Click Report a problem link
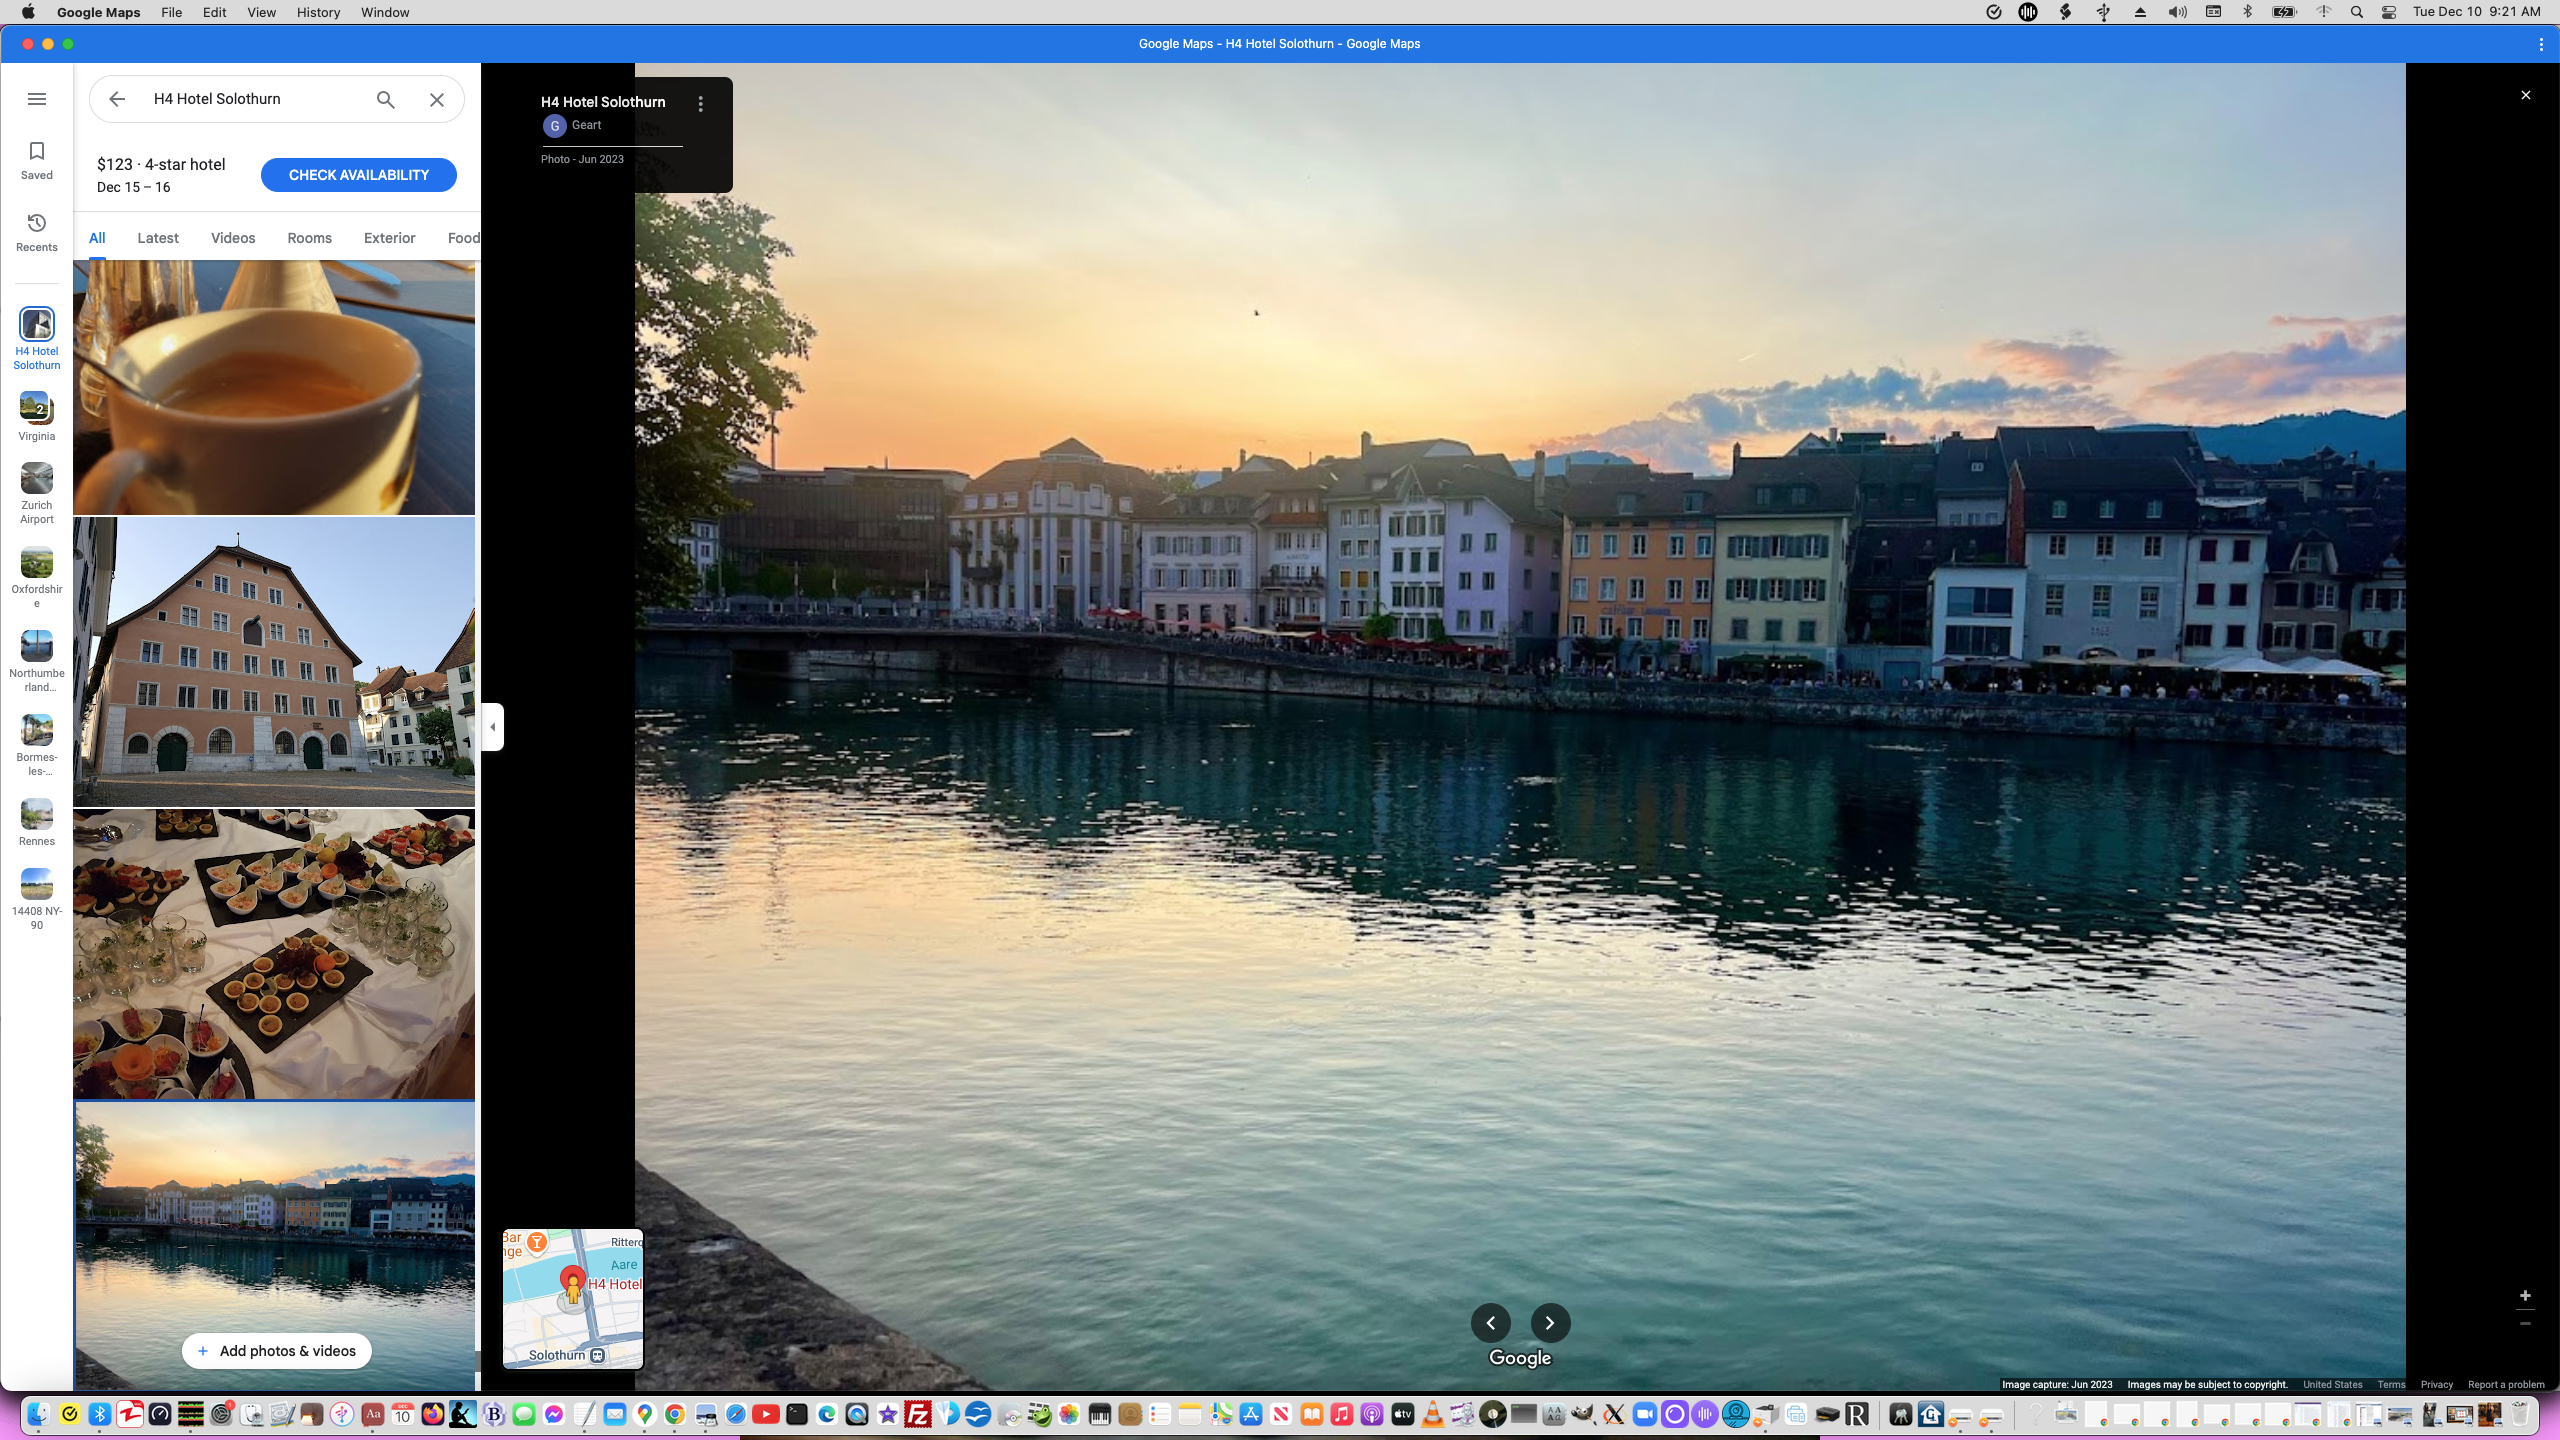Image resolution: width=2560 pixels, height=1440 pixels. [x=2506, y=1385]
